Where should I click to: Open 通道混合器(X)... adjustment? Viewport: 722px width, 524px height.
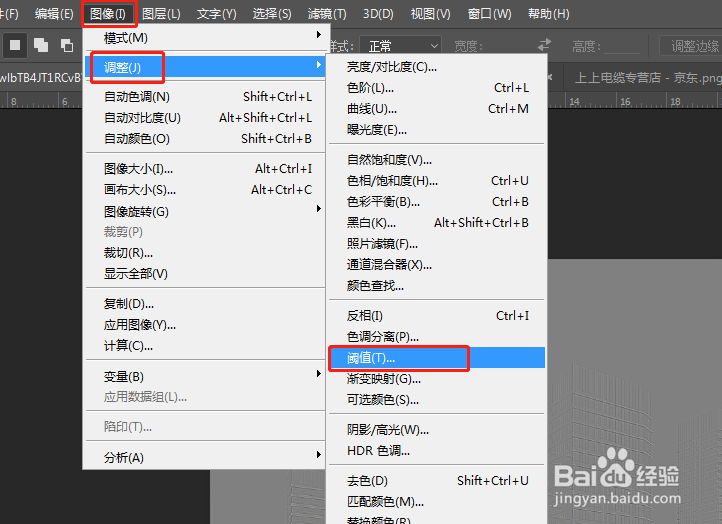pyautogui.click(x=437, y=265)
